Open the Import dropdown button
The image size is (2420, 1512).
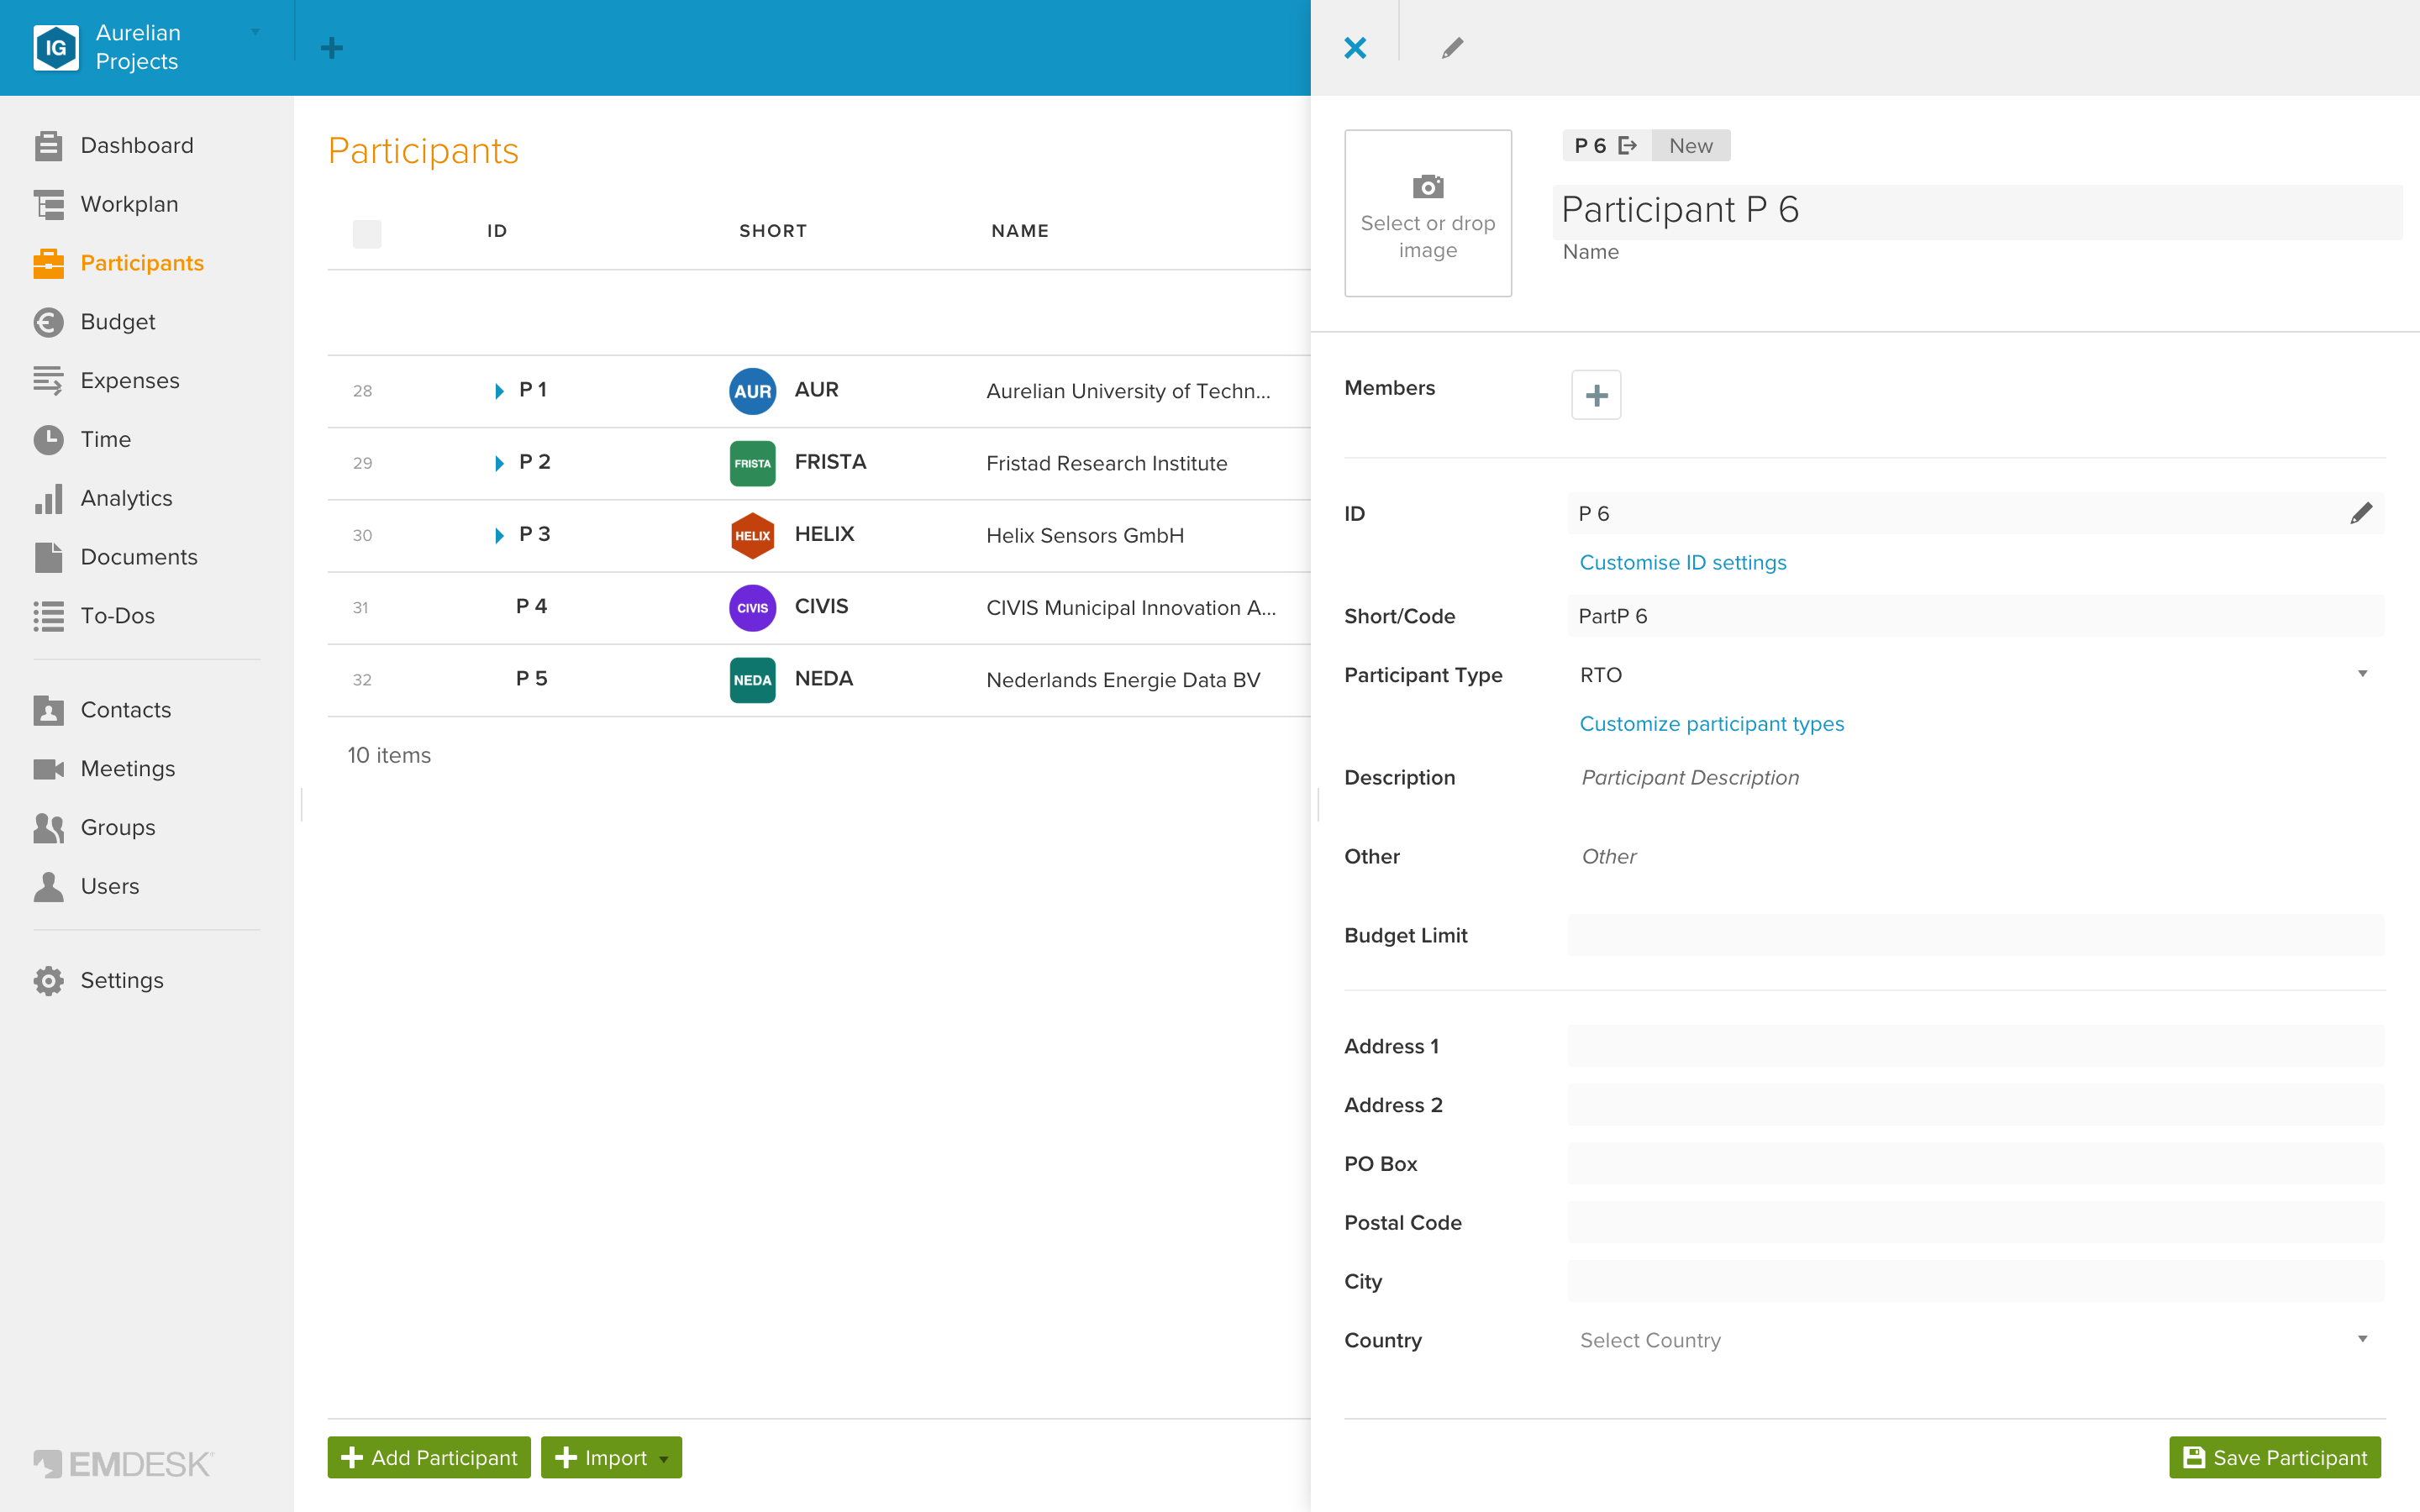611,1457
